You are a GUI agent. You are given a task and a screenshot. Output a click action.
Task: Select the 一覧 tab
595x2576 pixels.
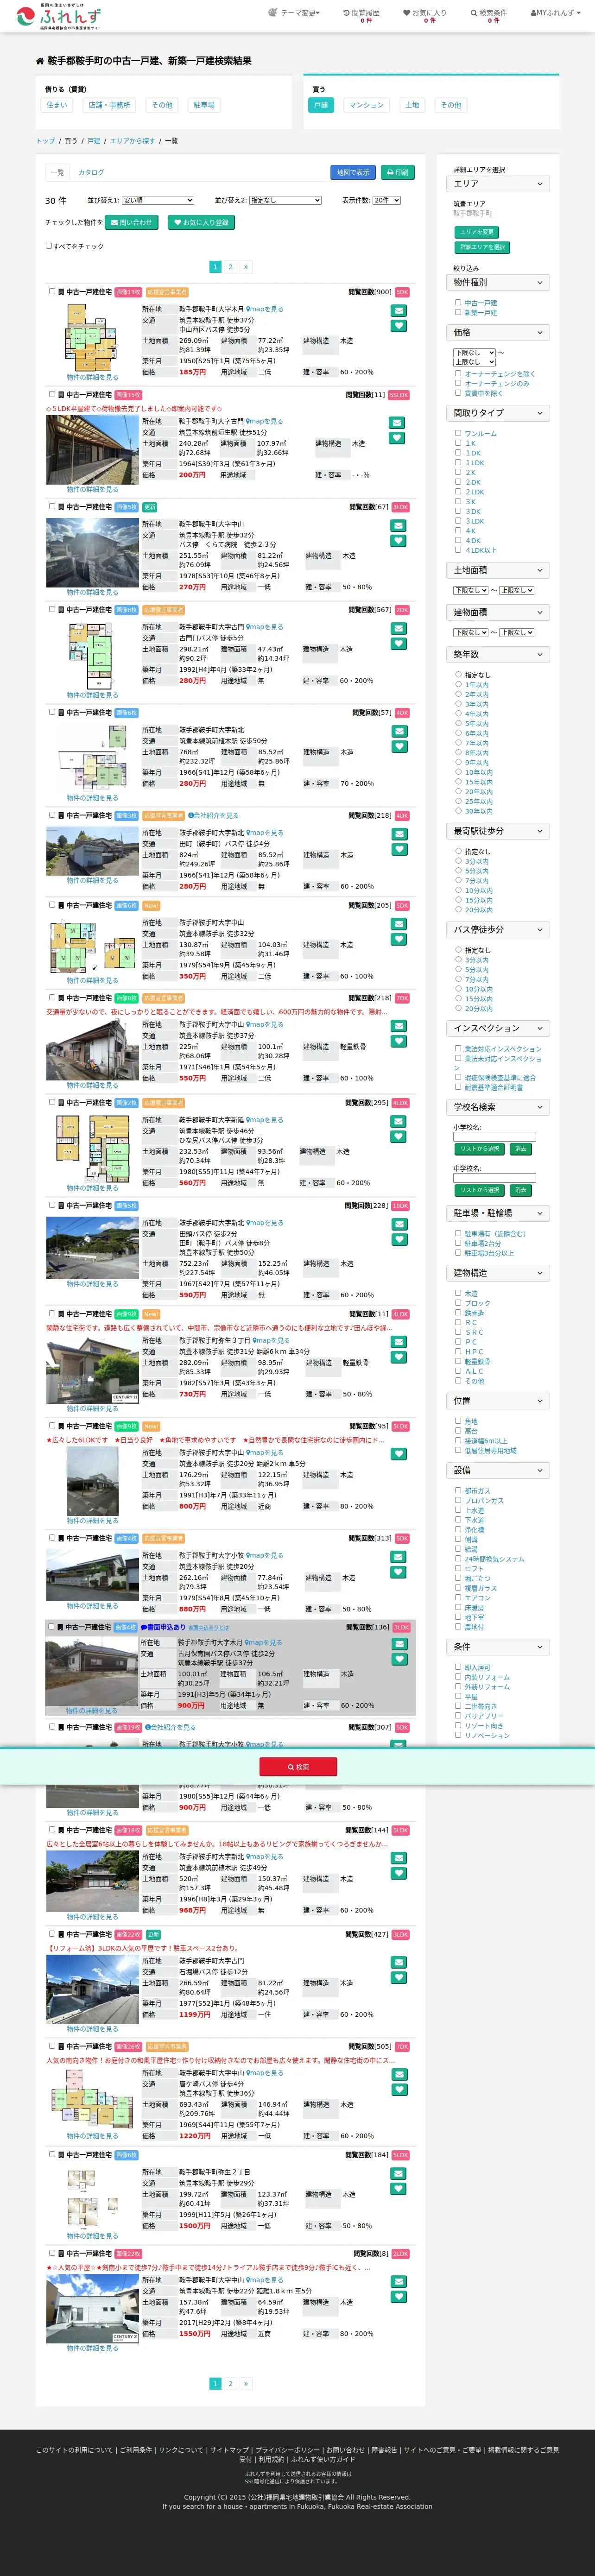57,172
